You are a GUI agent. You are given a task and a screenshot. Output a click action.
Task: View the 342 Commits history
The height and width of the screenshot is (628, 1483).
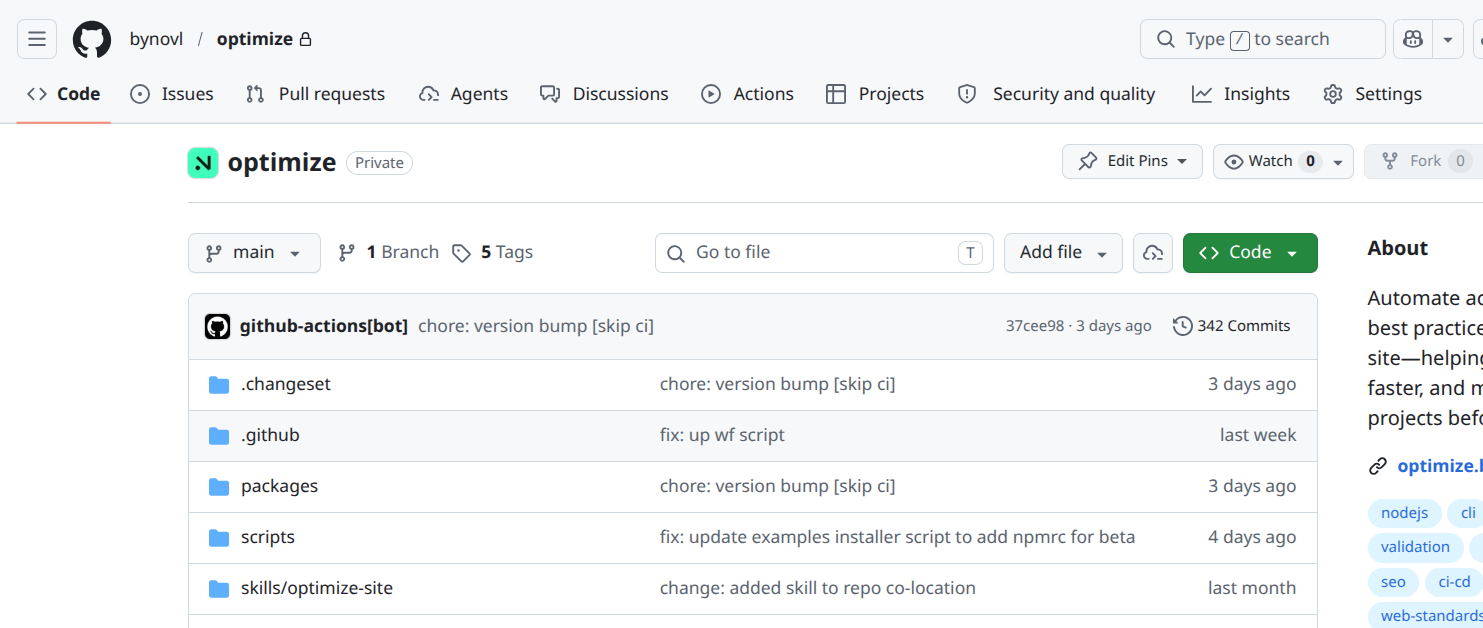pyautogui.click(x=1232, y=326)
